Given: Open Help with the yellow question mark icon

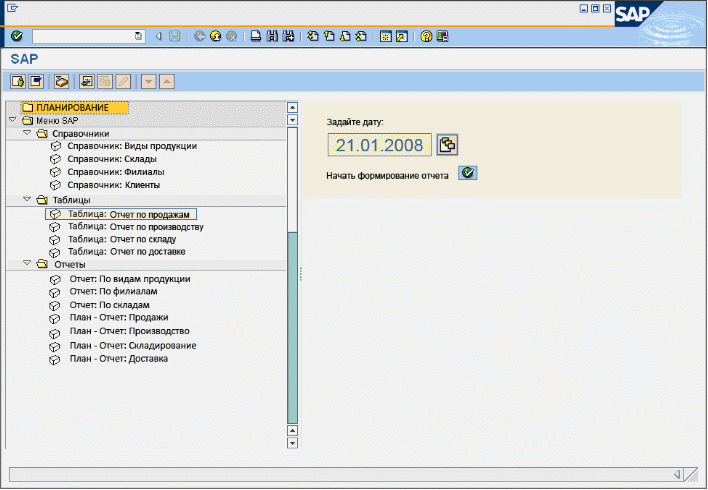Looking at the screenshot, I should pos(426,36).
